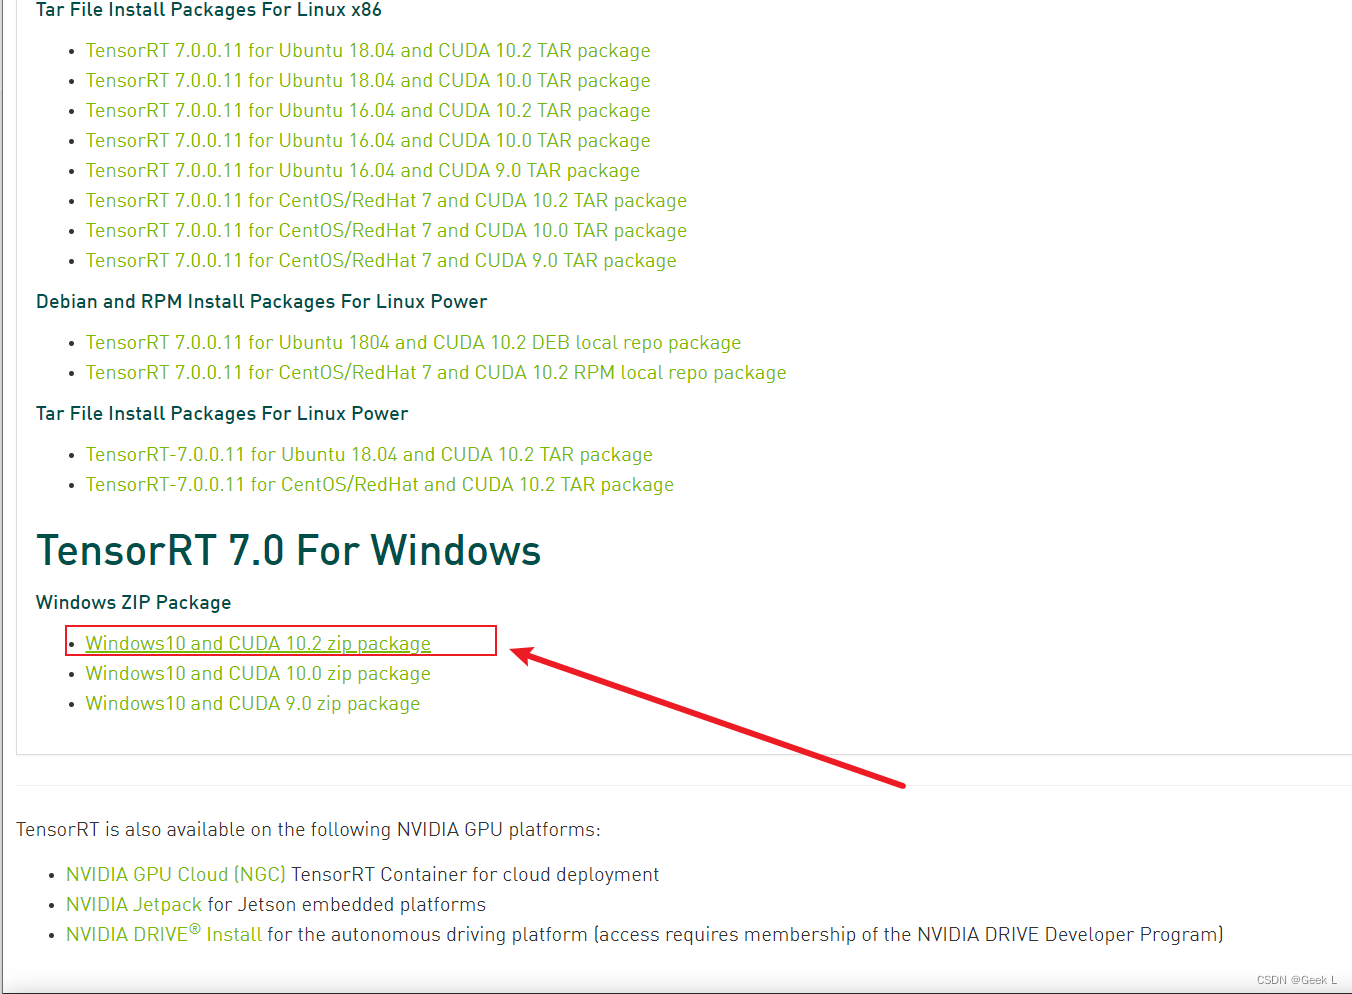1352x994 pixels.
Task: Click the TensorRT 7.0 For Windows heading
Action: (x=288, y=551)
